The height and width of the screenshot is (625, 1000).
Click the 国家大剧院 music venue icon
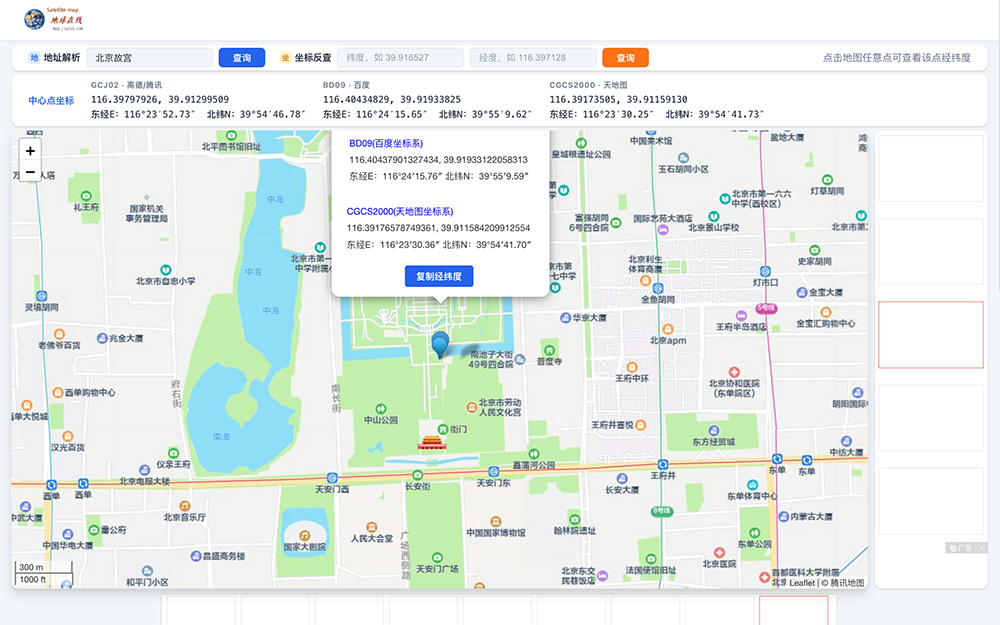(305, 535)
